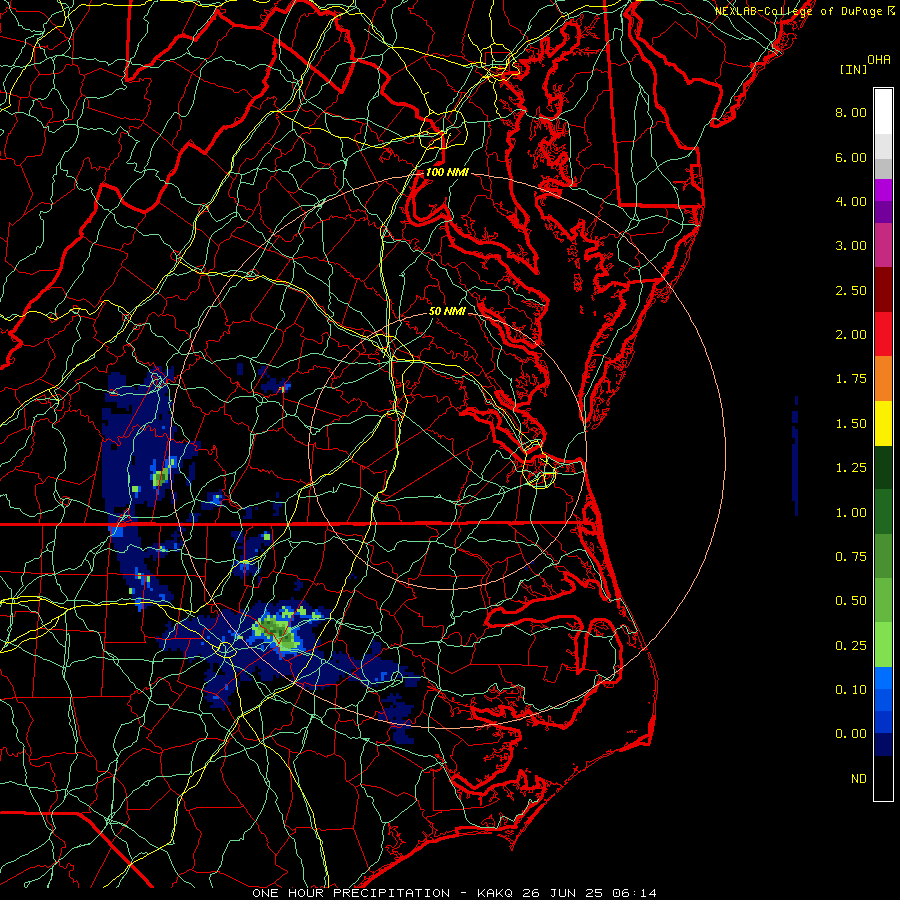The width and height of the screenshot is (900, 900).
Task: Click the OHA product code label
Action: pyautogui.click(x=879, y=60)
